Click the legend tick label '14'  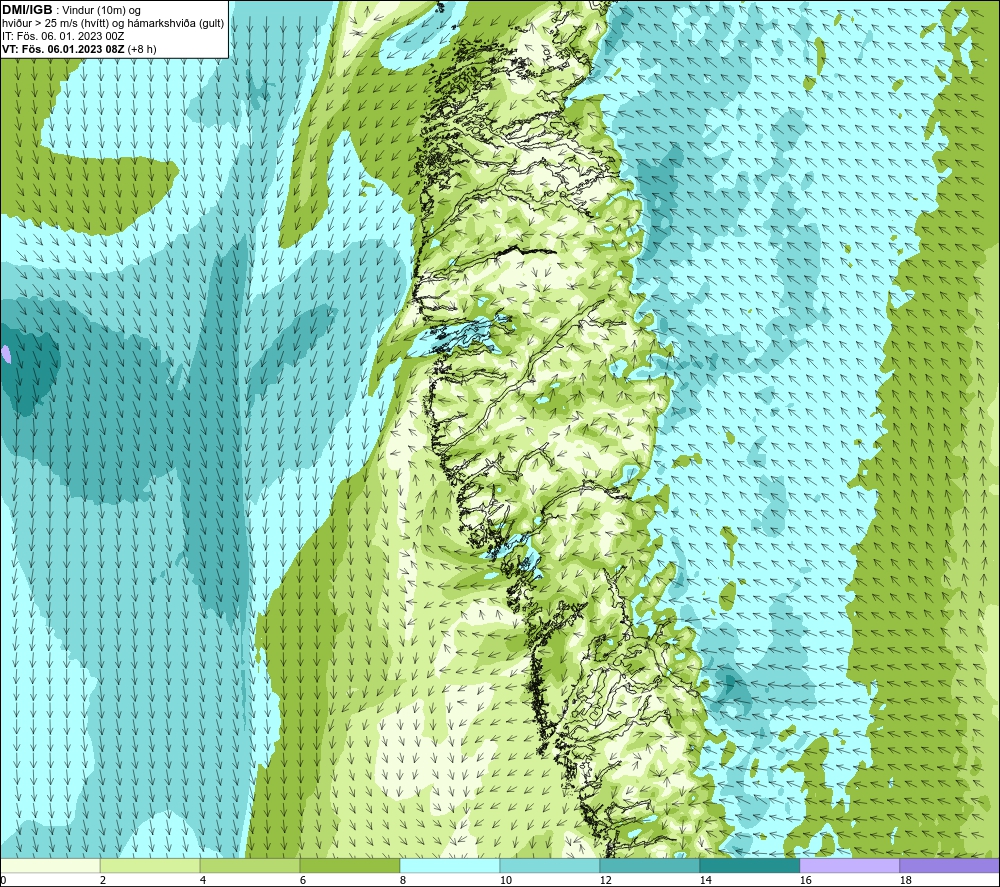point(705,880)
